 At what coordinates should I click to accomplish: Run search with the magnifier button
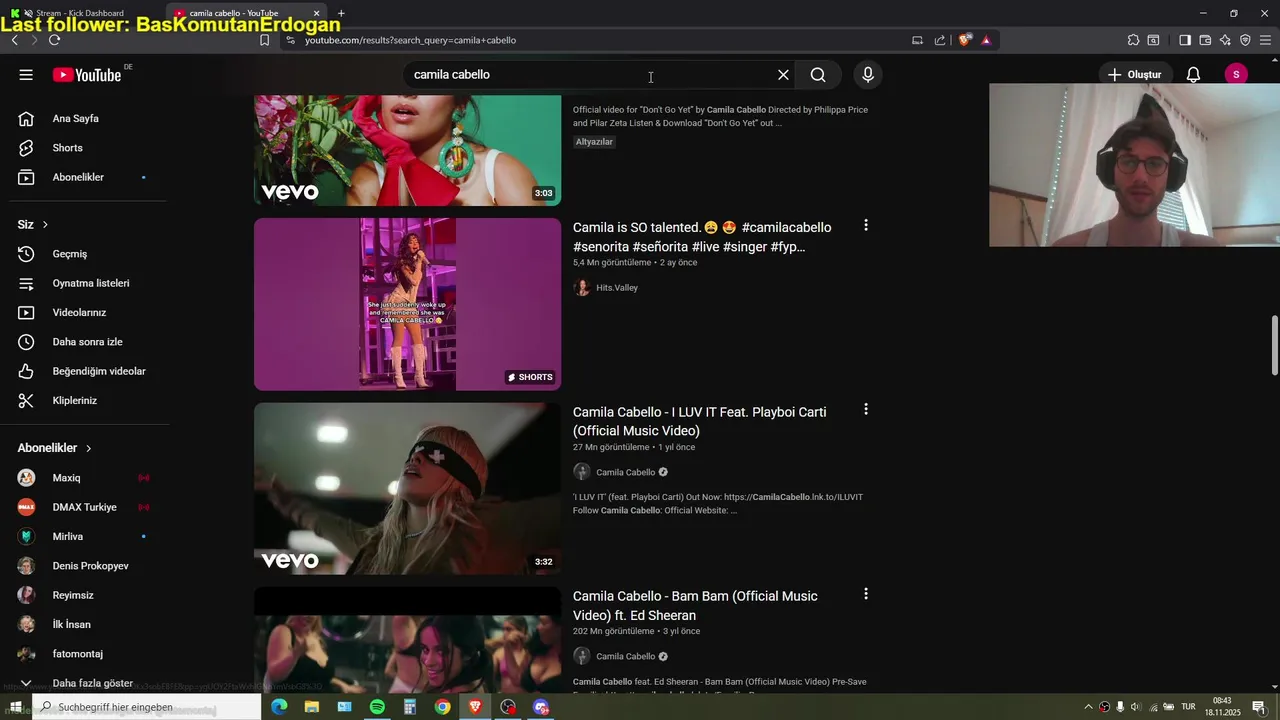[x=818, y=75]
